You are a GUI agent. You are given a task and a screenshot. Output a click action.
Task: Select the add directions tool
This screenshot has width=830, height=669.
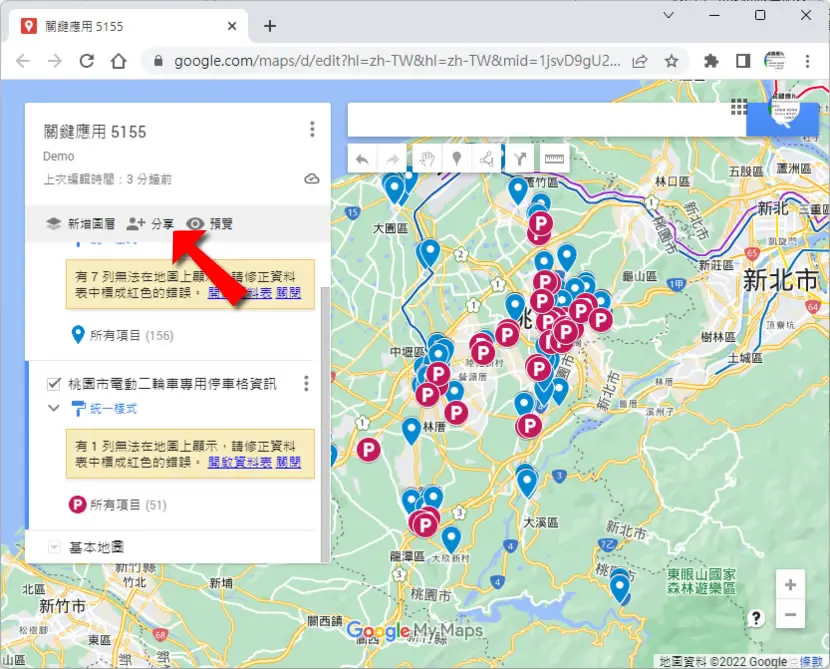[x=520, y=158]
